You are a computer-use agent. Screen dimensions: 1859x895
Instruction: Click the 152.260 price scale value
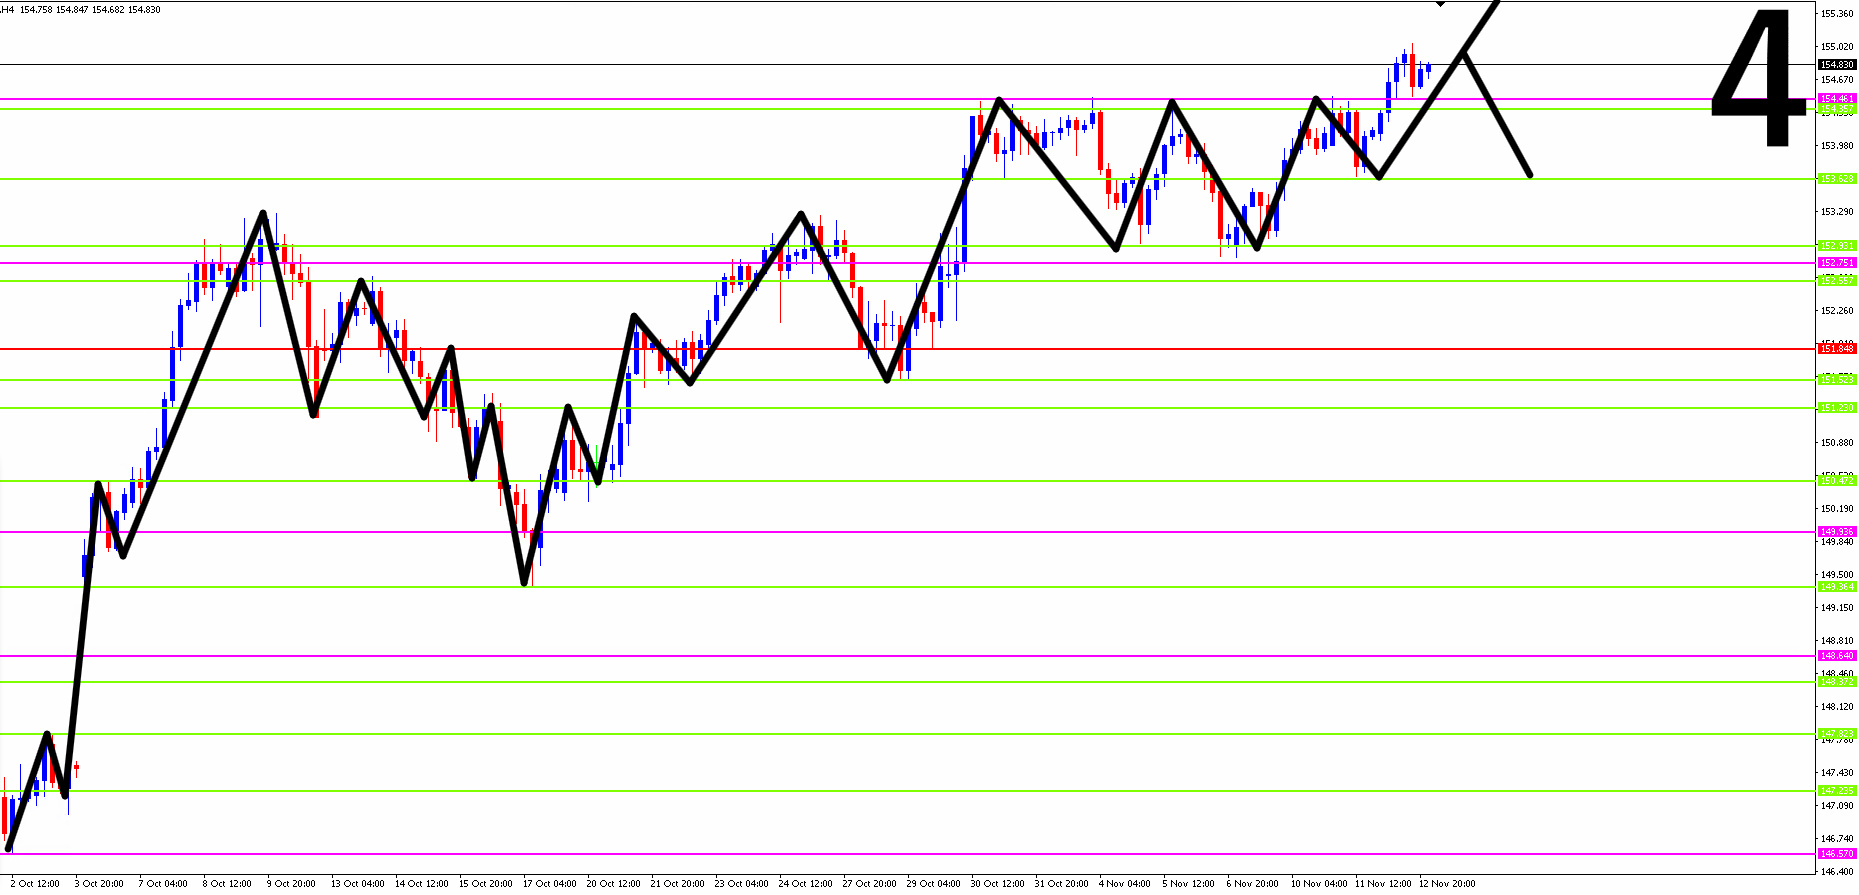1838,311
